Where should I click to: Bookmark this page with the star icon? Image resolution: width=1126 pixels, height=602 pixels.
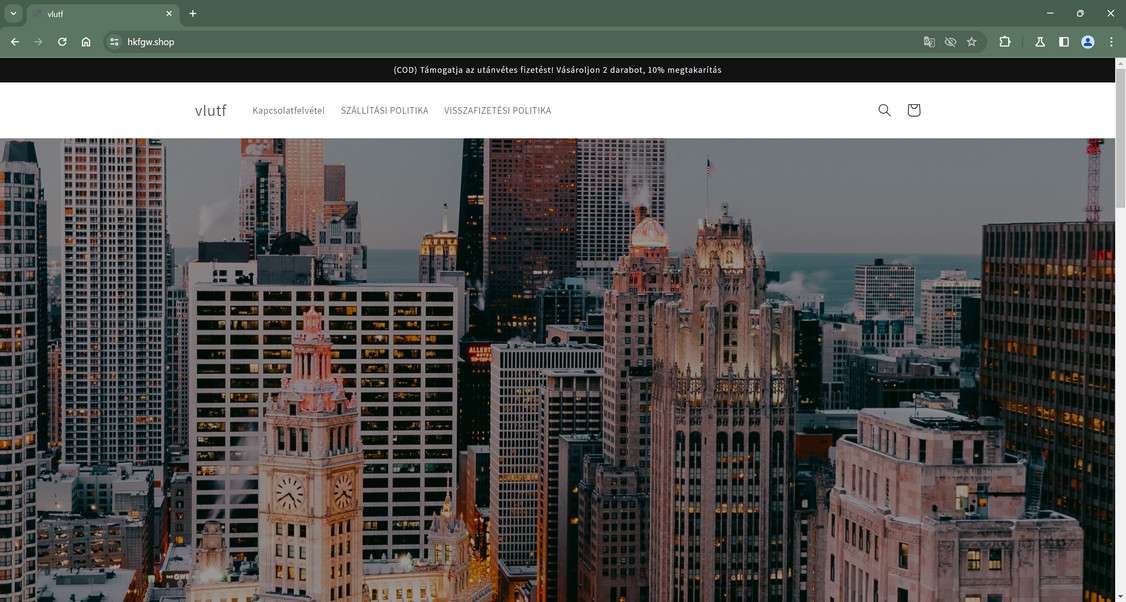pyautogui.click(x=972, y=42)
